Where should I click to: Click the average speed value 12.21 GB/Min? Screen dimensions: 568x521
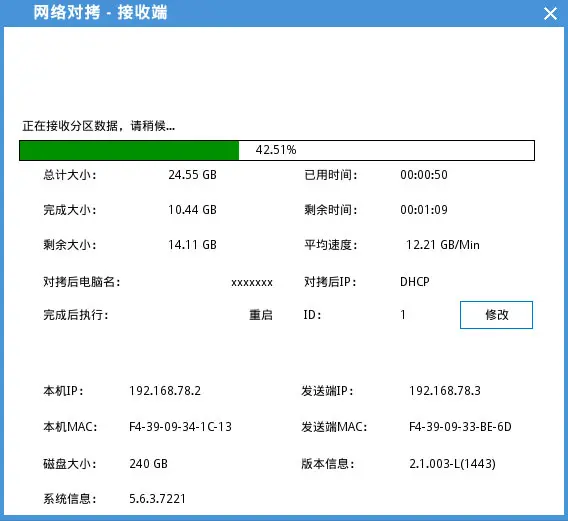443,245
